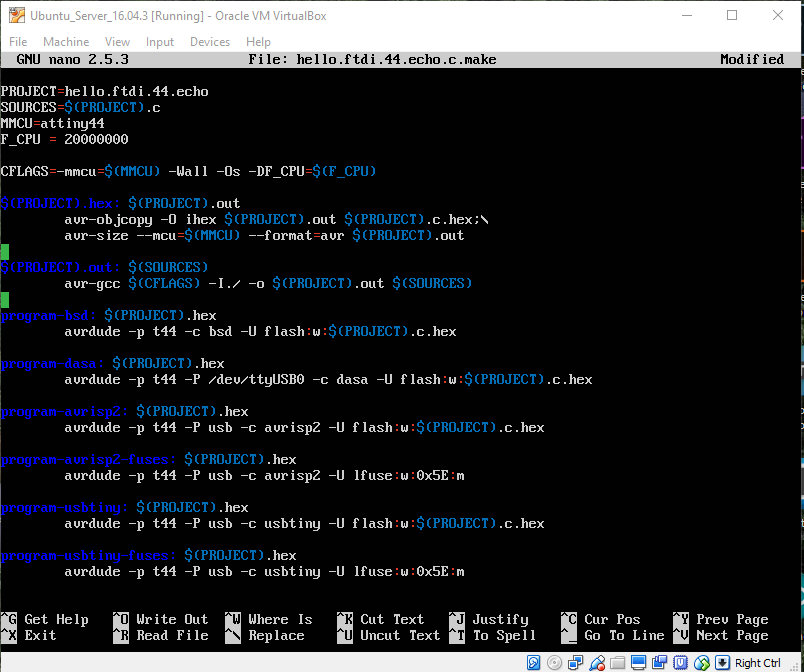Click the MMCU=attiny44 line
The width and height of the screenshot is (804, 672).
tap(52, 123)
